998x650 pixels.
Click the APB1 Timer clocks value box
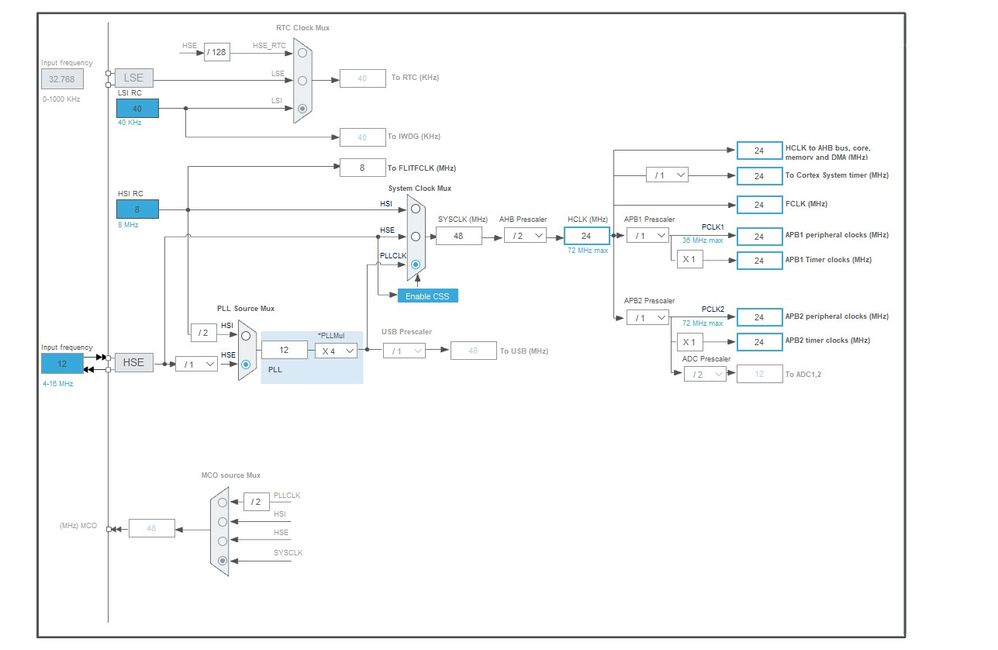coord(759,260)
